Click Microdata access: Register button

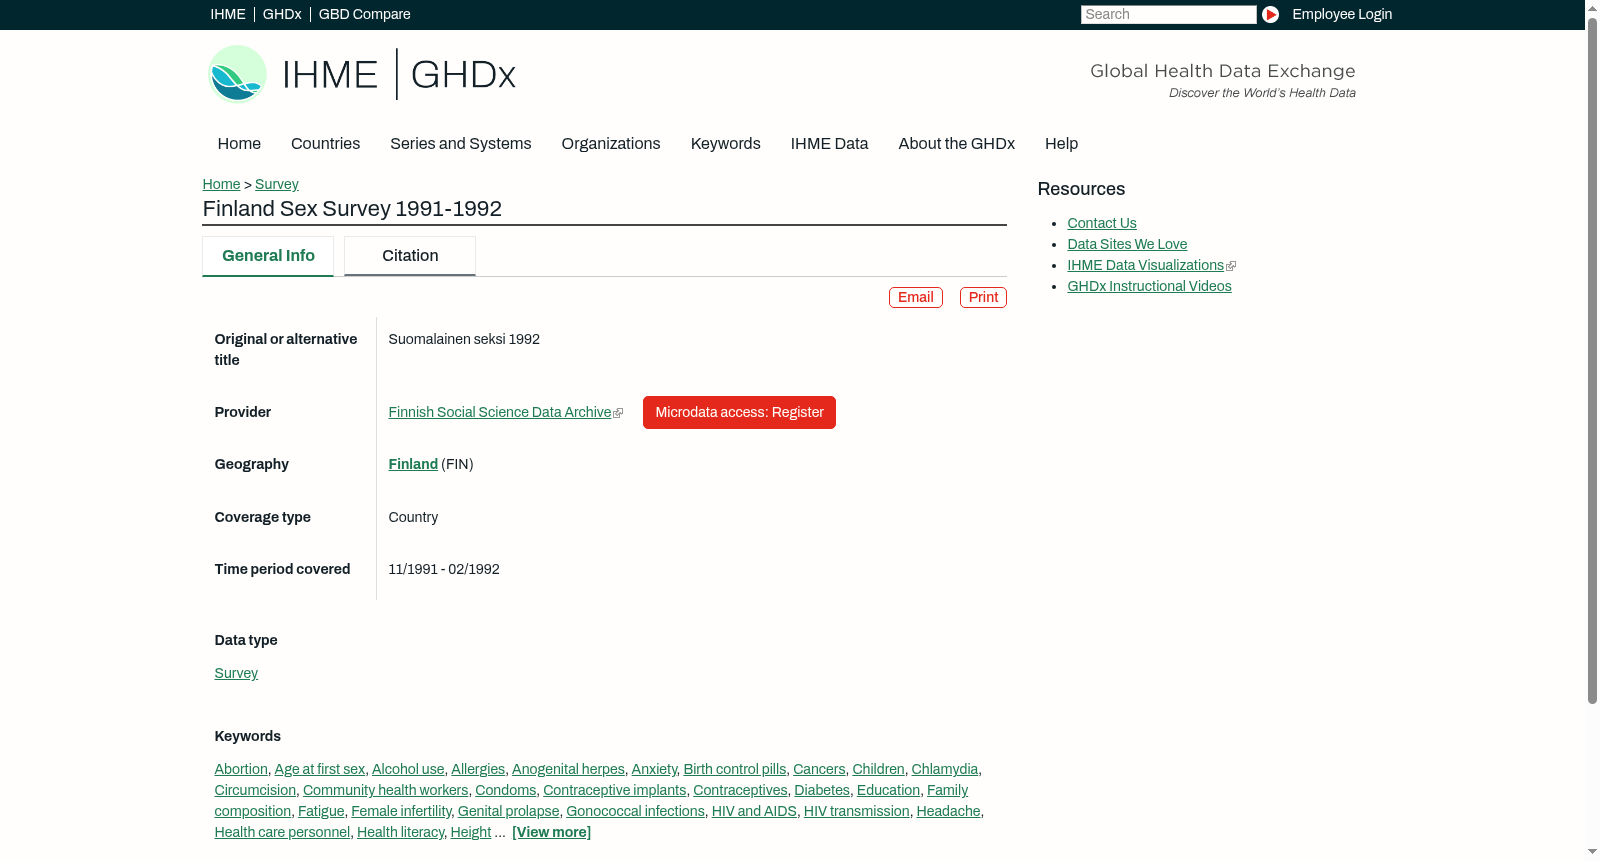739,412
